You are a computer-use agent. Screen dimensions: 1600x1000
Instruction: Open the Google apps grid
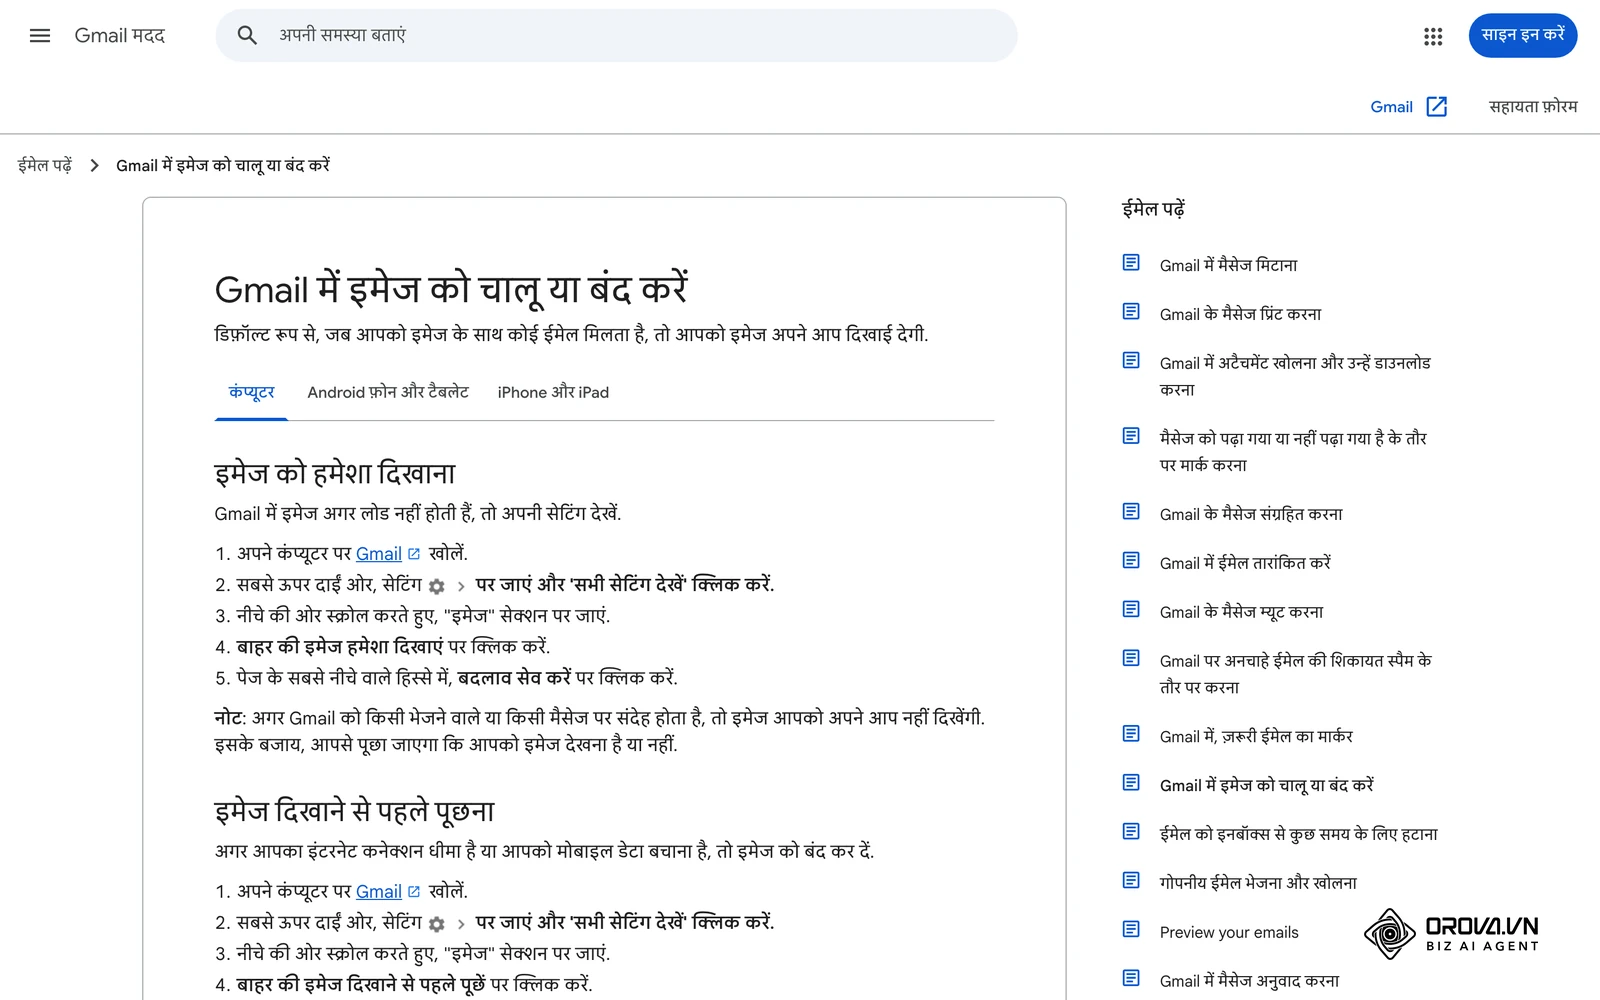pos(1433,36)
